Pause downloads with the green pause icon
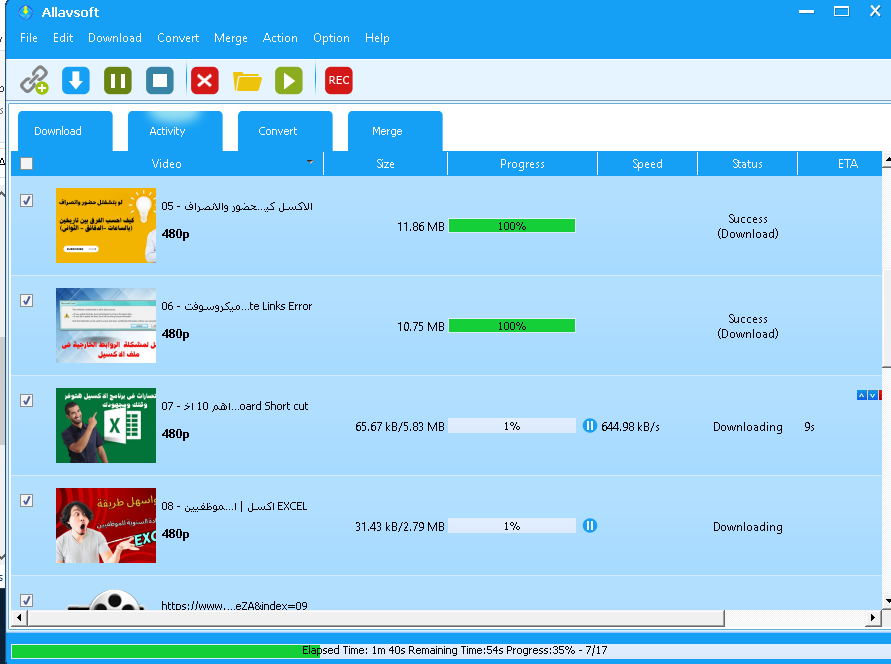Screen dimensions: 891x664 click(118, 80)
